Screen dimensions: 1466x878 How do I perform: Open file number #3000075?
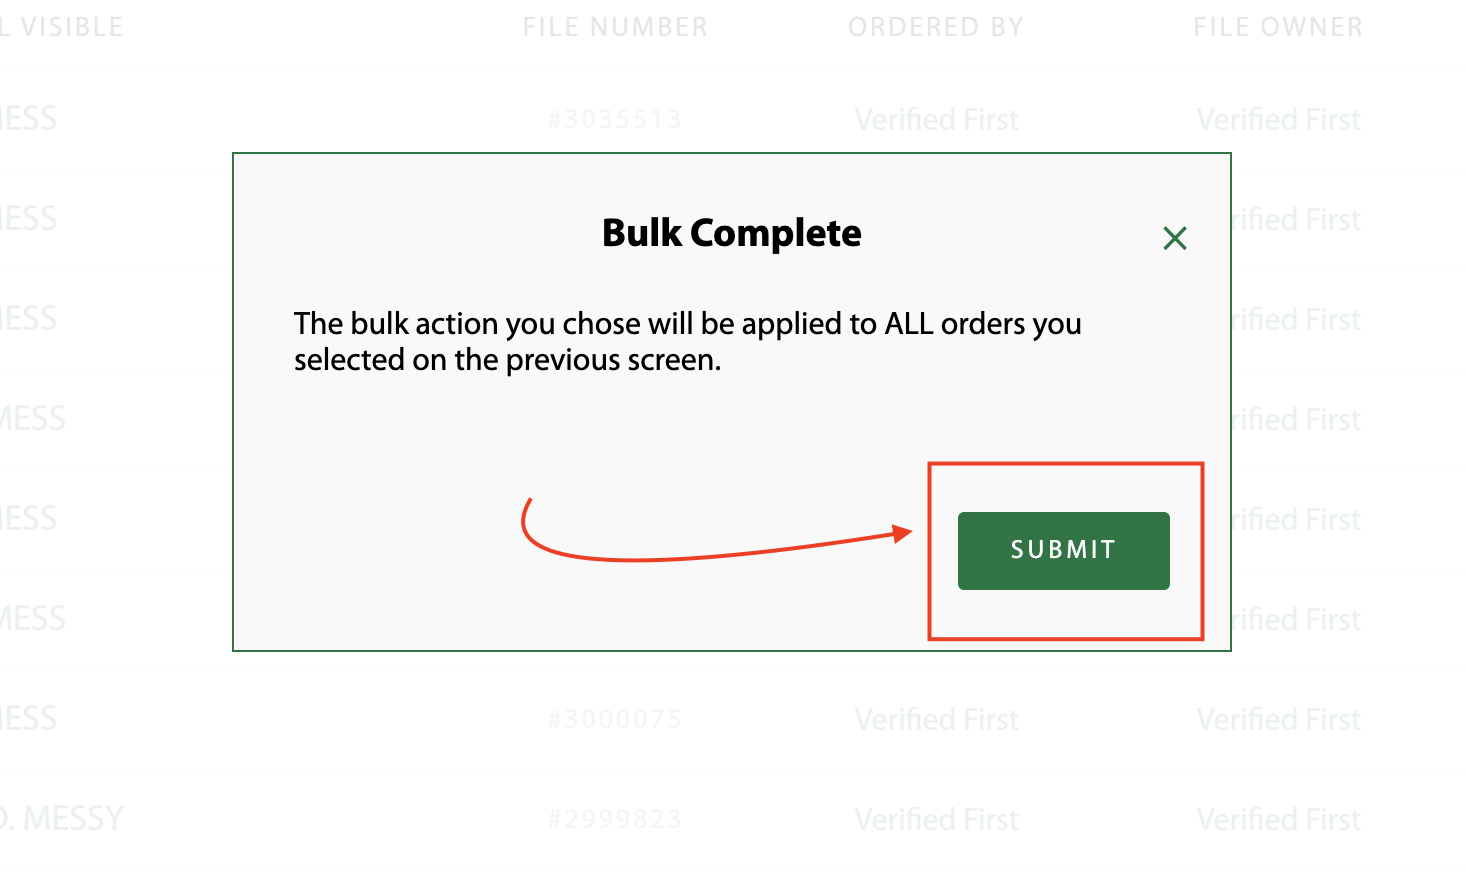pyautogui.click(x=615, y=720)
